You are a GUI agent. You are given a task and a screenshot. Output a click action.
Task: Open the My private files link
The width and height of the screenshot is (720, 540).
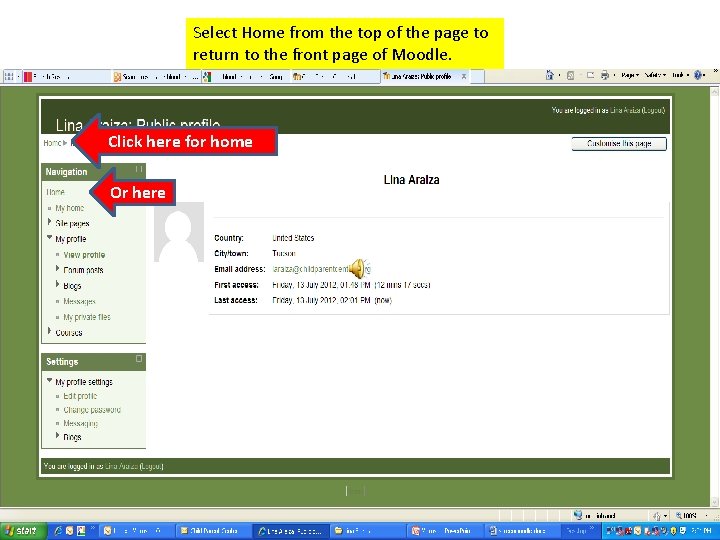[x=87, y=317]
